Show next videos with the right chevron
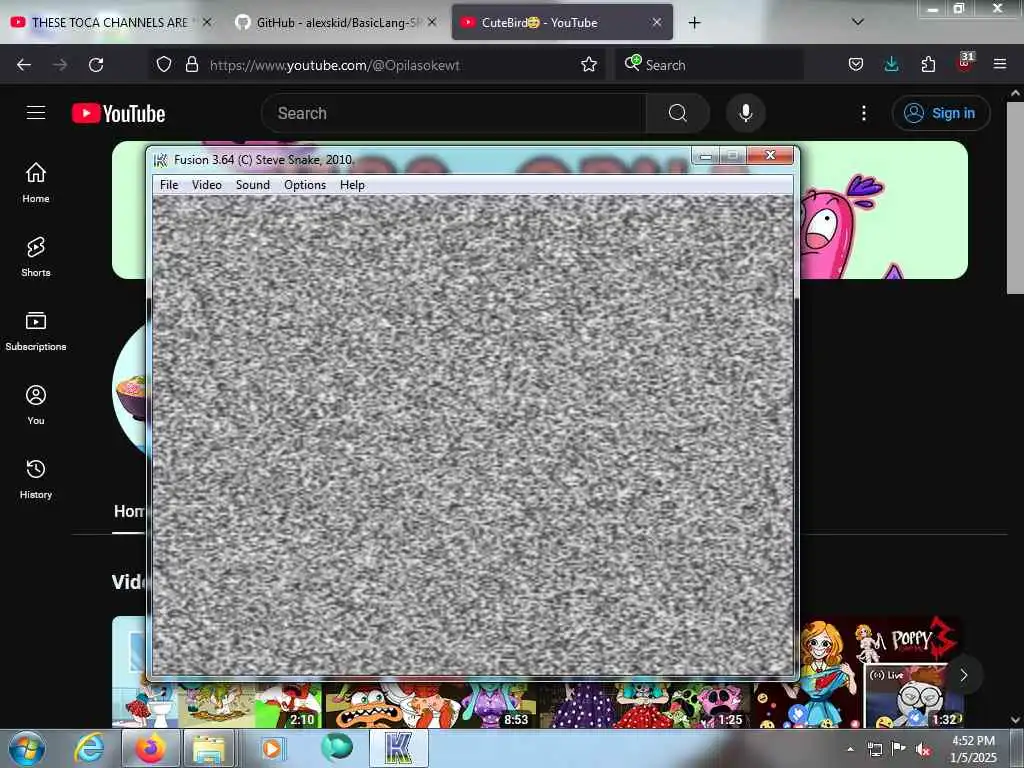Viewport: 1024px width, 768px height. [x=963, y=675]
